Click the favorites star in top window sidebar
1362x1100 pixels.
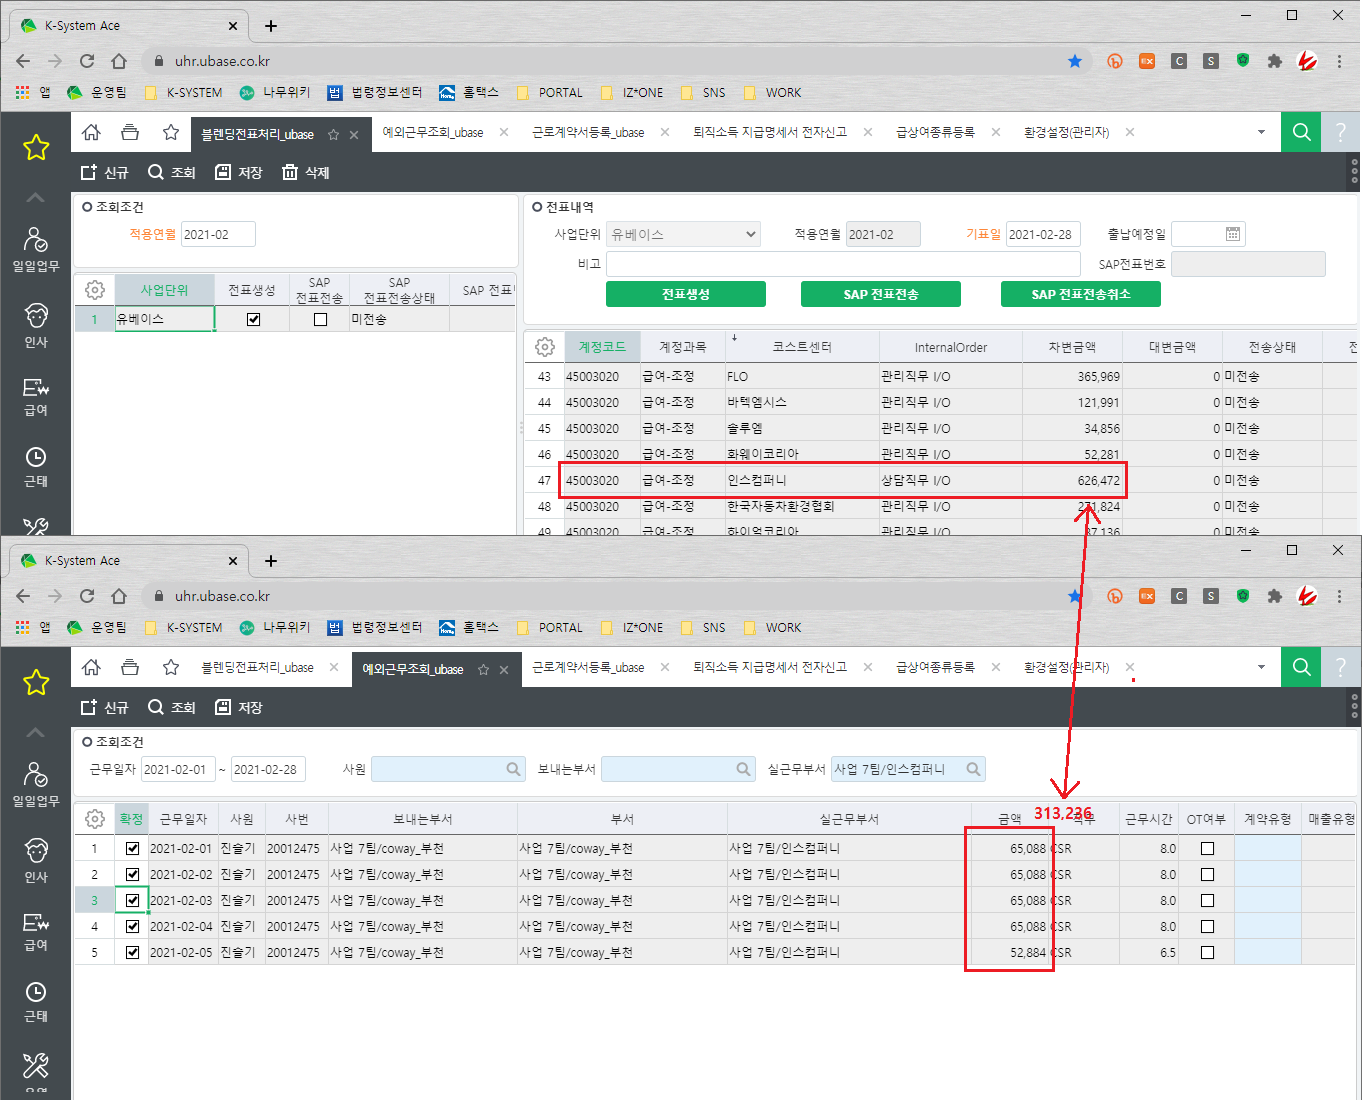pyautogui.click(x=36, y=148)
